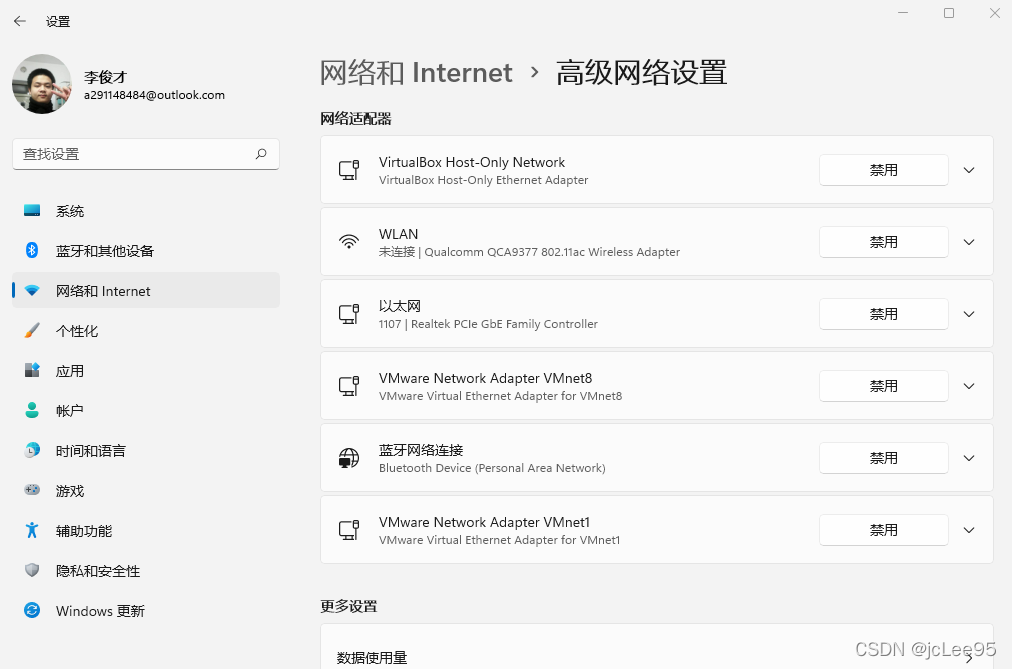The image size is (1012, 669).
Task: Click the Bluetooth icon in sidebar
Action: pos(32,250)
